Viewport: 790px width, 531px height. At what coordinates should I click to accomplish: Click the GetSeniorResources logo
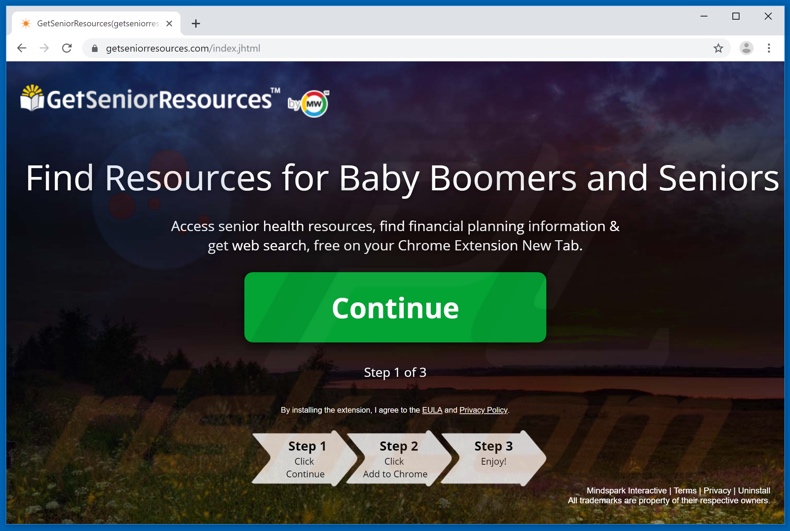150,98
